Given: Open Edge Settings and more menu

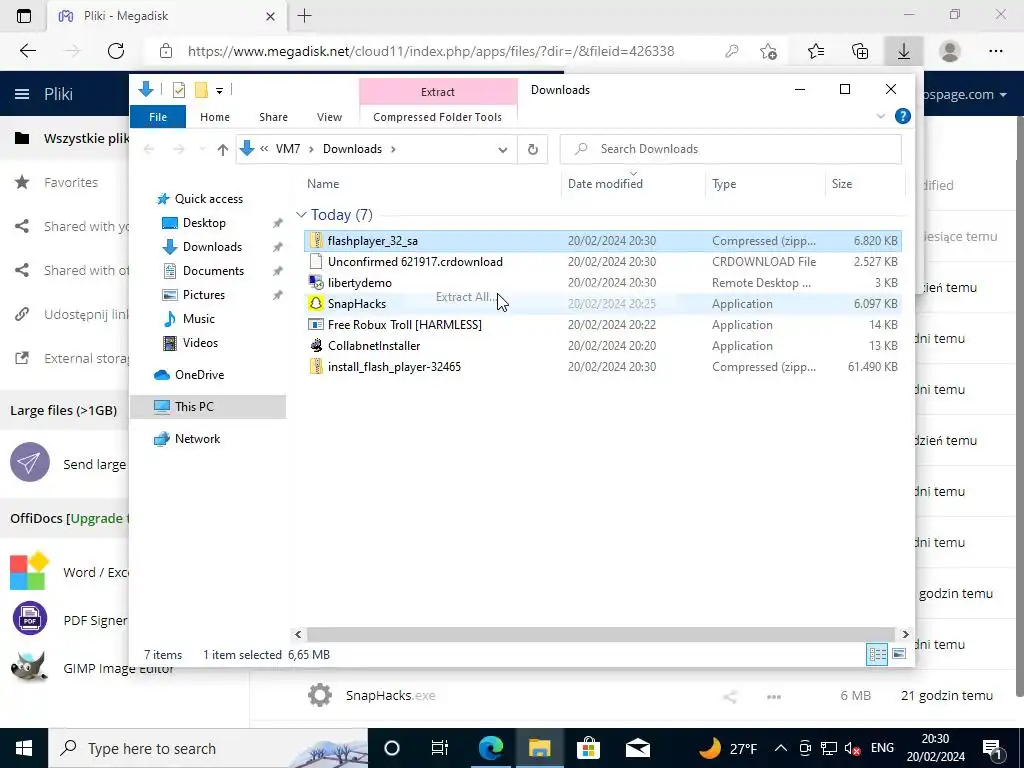Looking at the screenshot, I should coord(995,51).
